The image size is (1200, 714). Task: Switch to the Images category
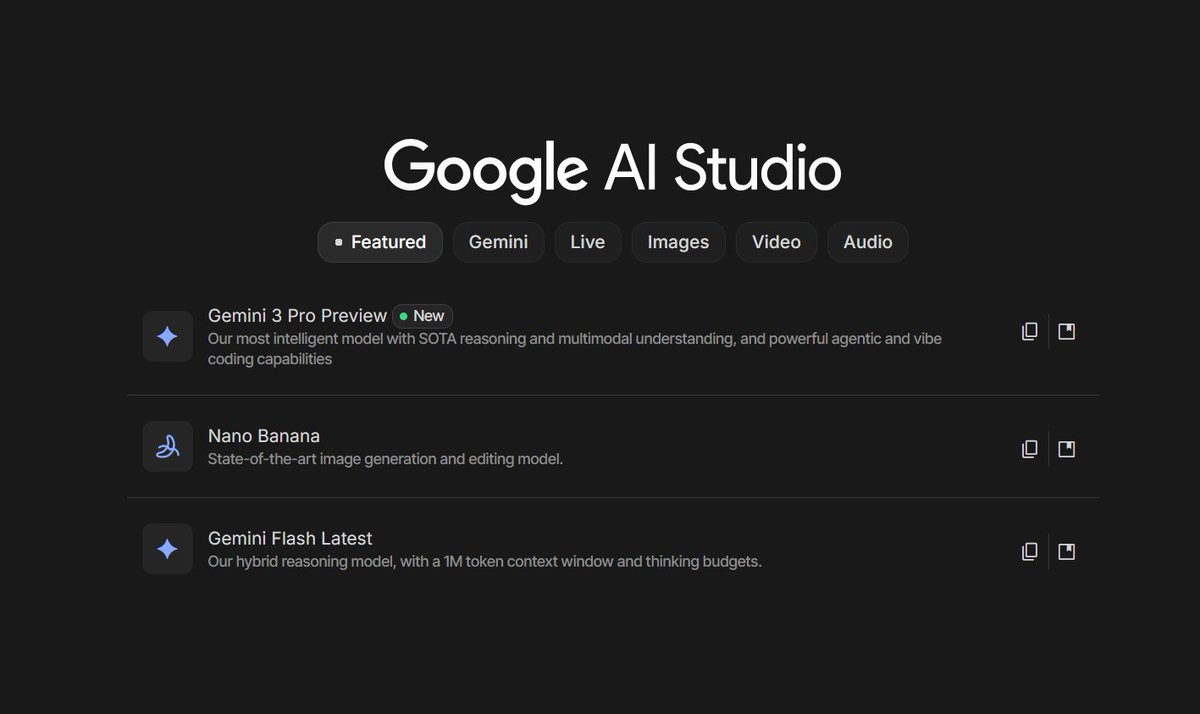click(678, 242)
